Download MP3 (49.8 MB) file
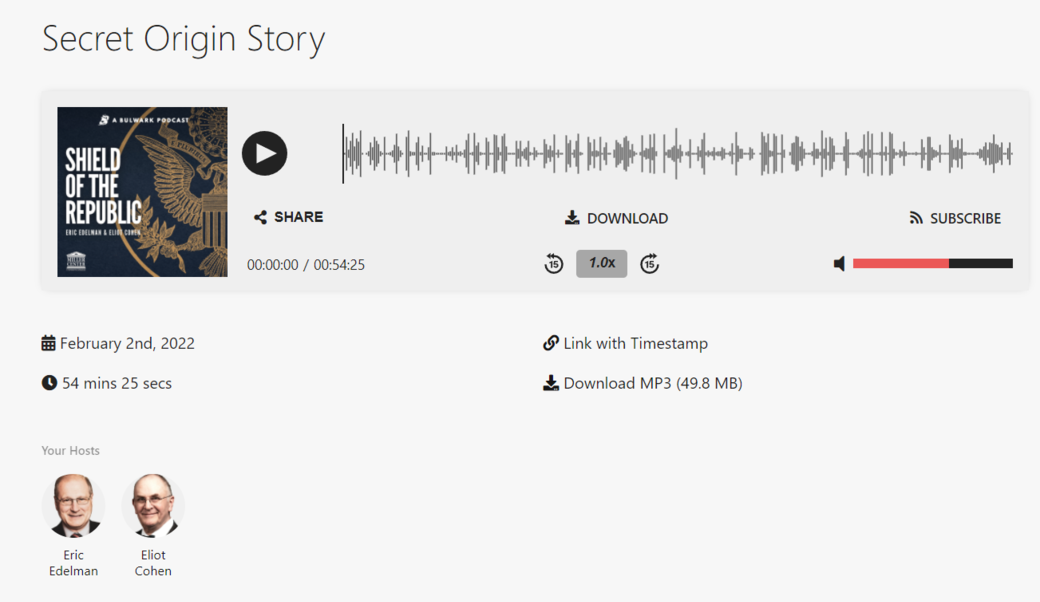Image resolution: width=1040 pixels, height=602 pixels. pyautogui.click(x=642, y=383)
